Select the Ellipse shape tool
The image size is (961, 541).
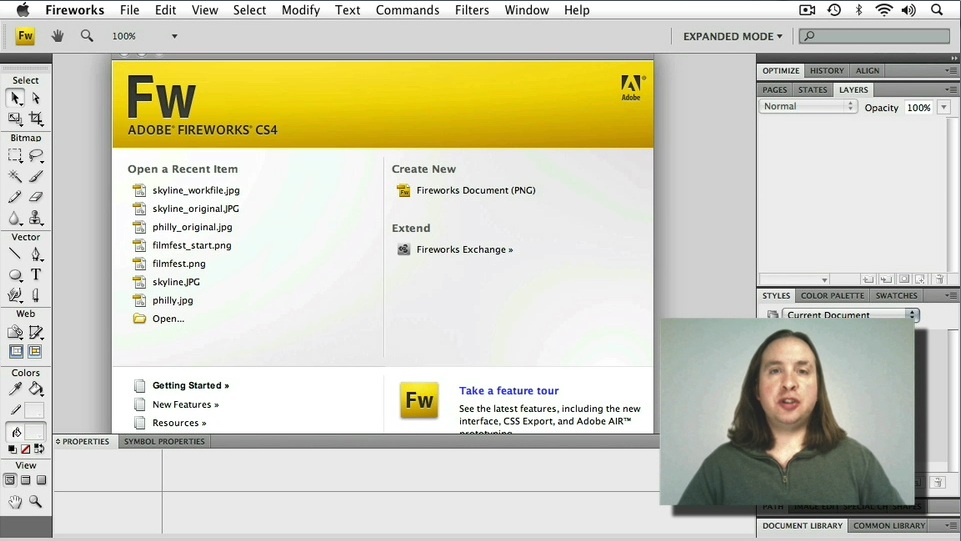pos(15,275)
